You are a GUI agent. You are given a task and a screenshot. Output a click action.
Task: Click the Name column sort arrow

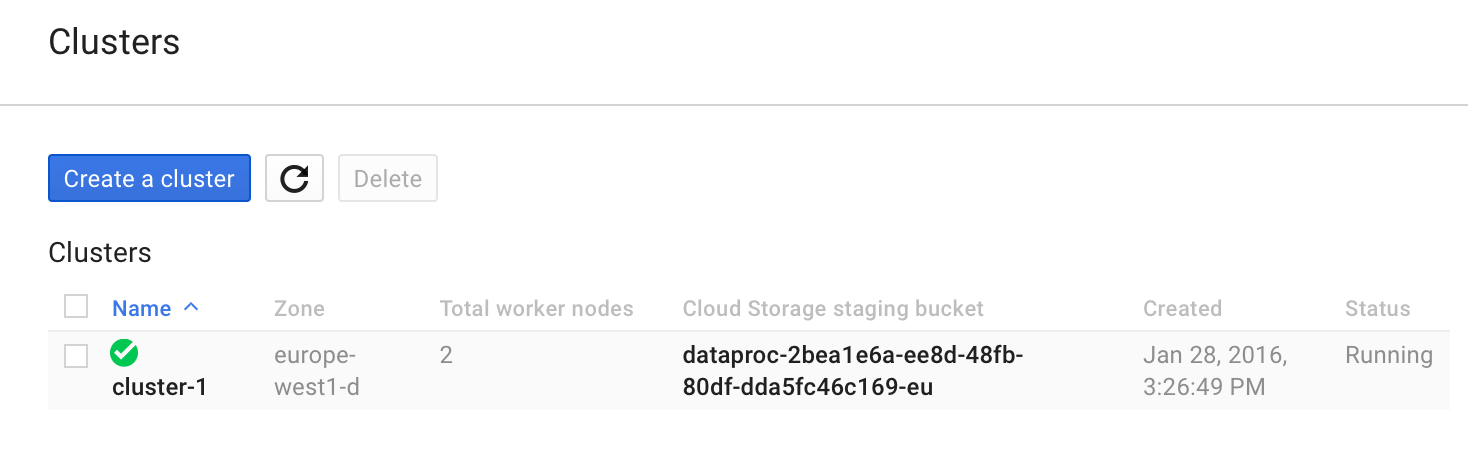click(191, 308)
